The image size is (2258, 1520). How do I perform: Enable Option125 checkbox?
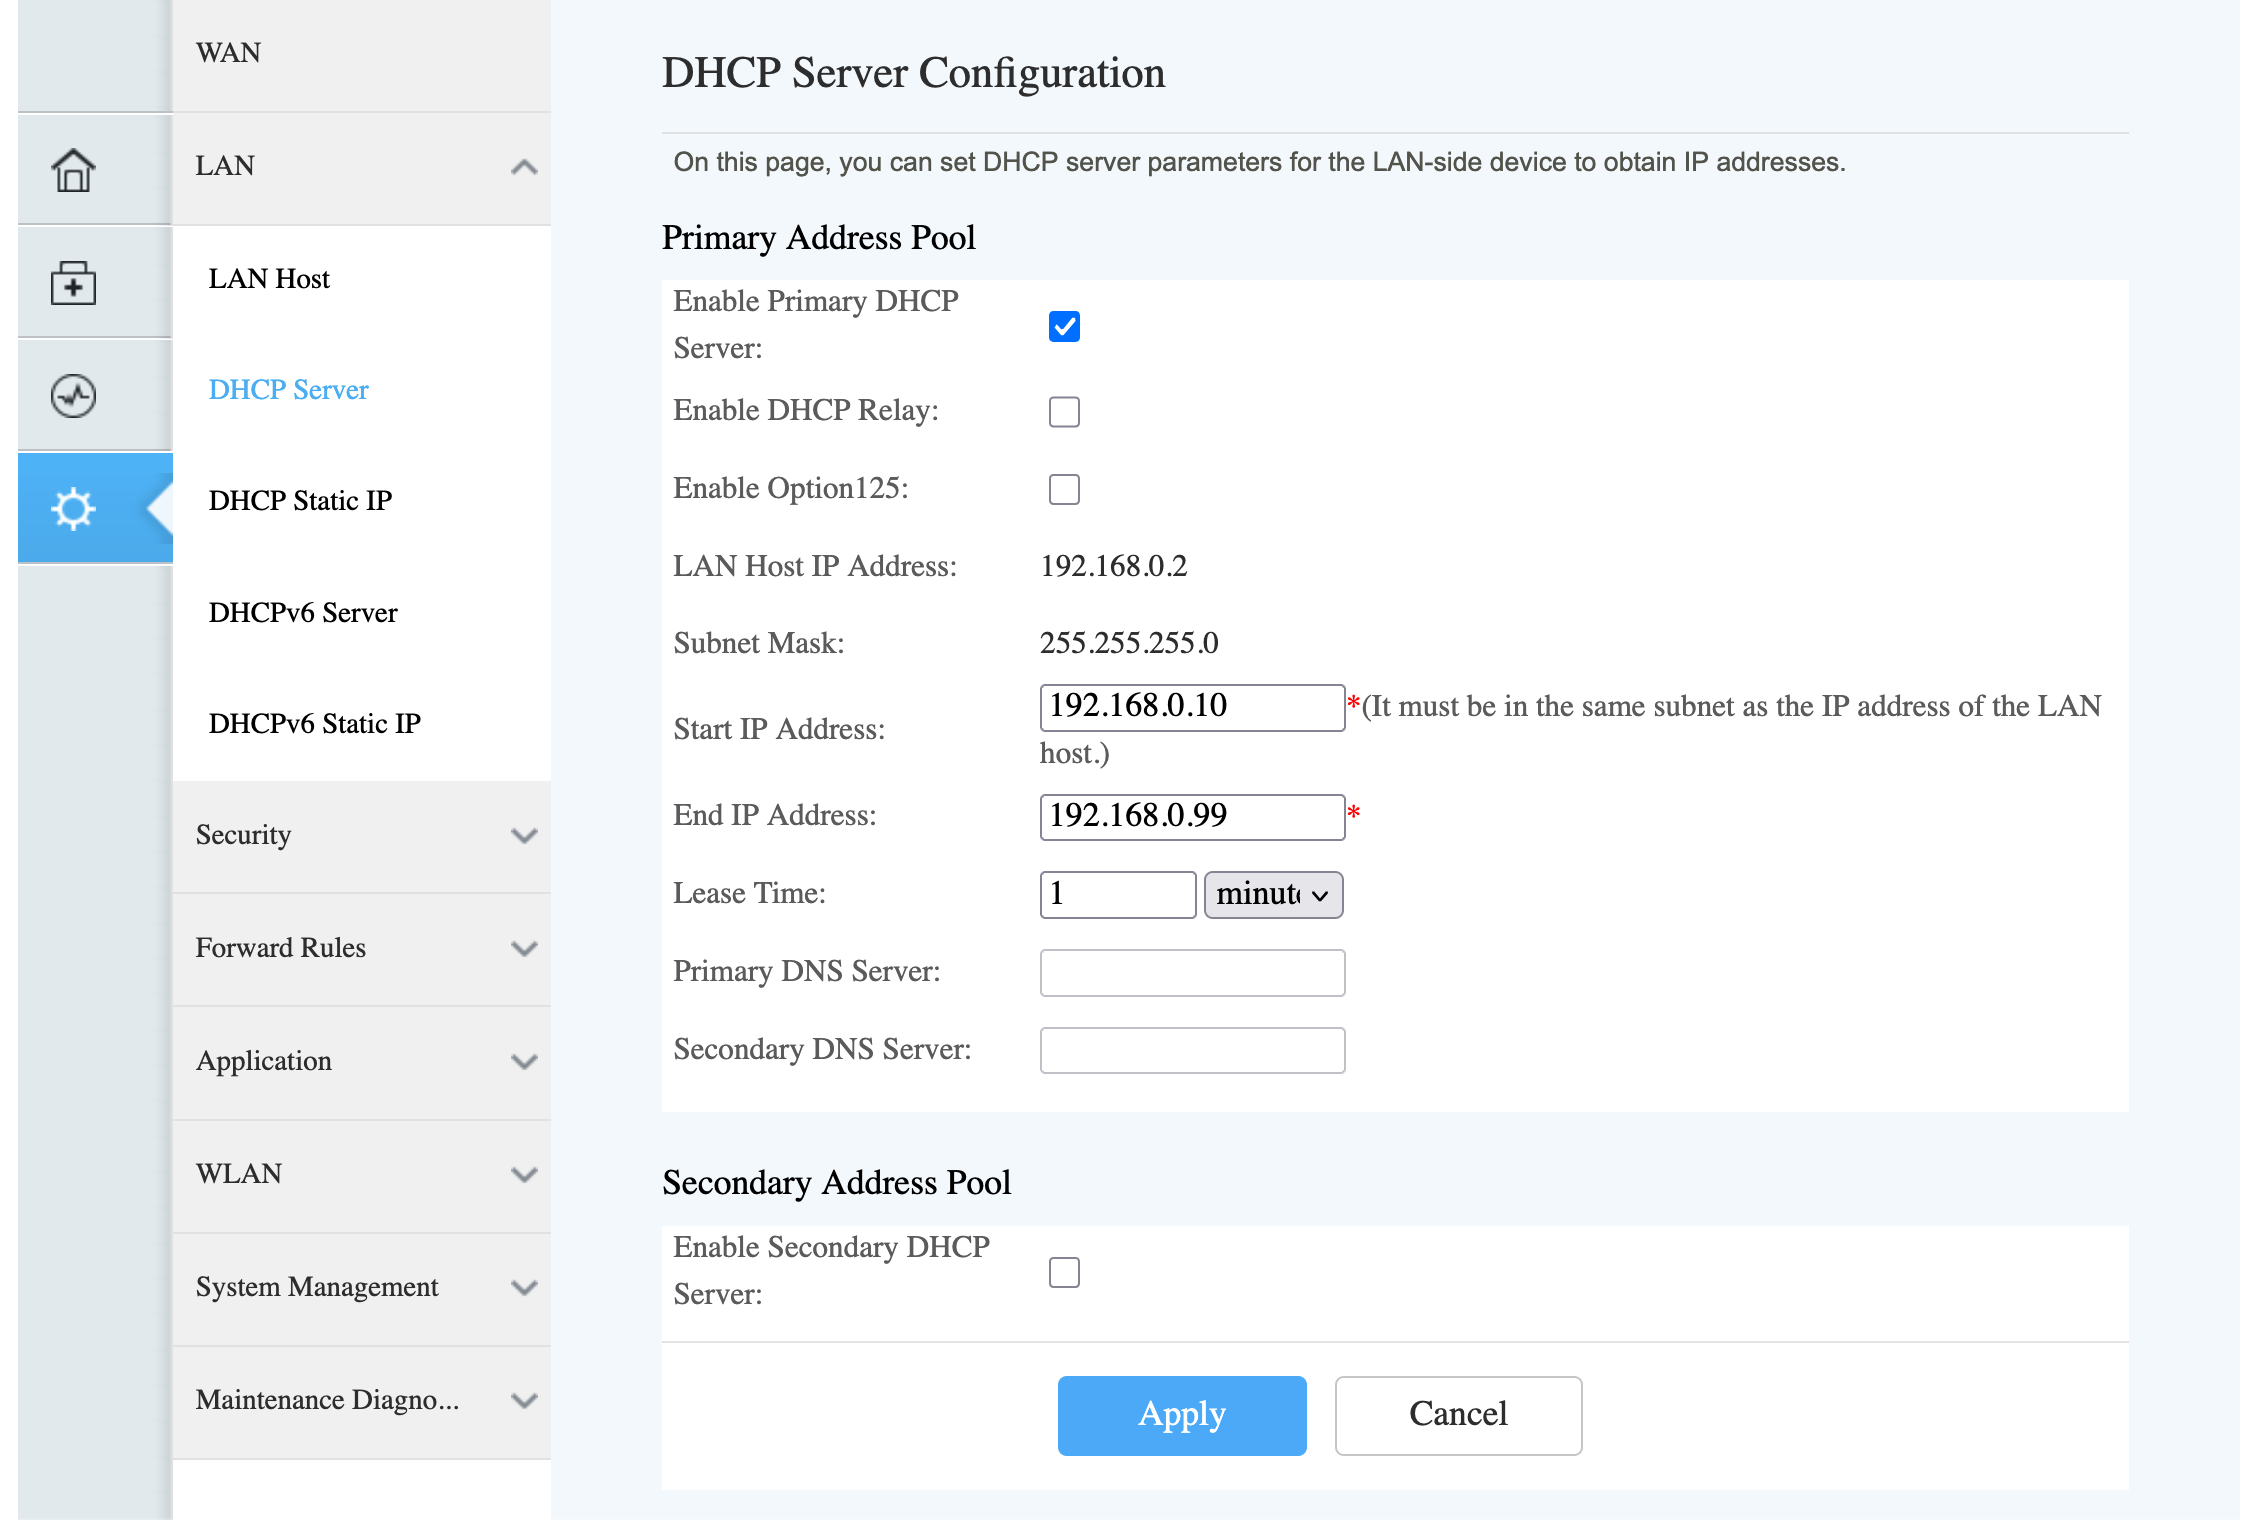click(x=1064, y=489)
